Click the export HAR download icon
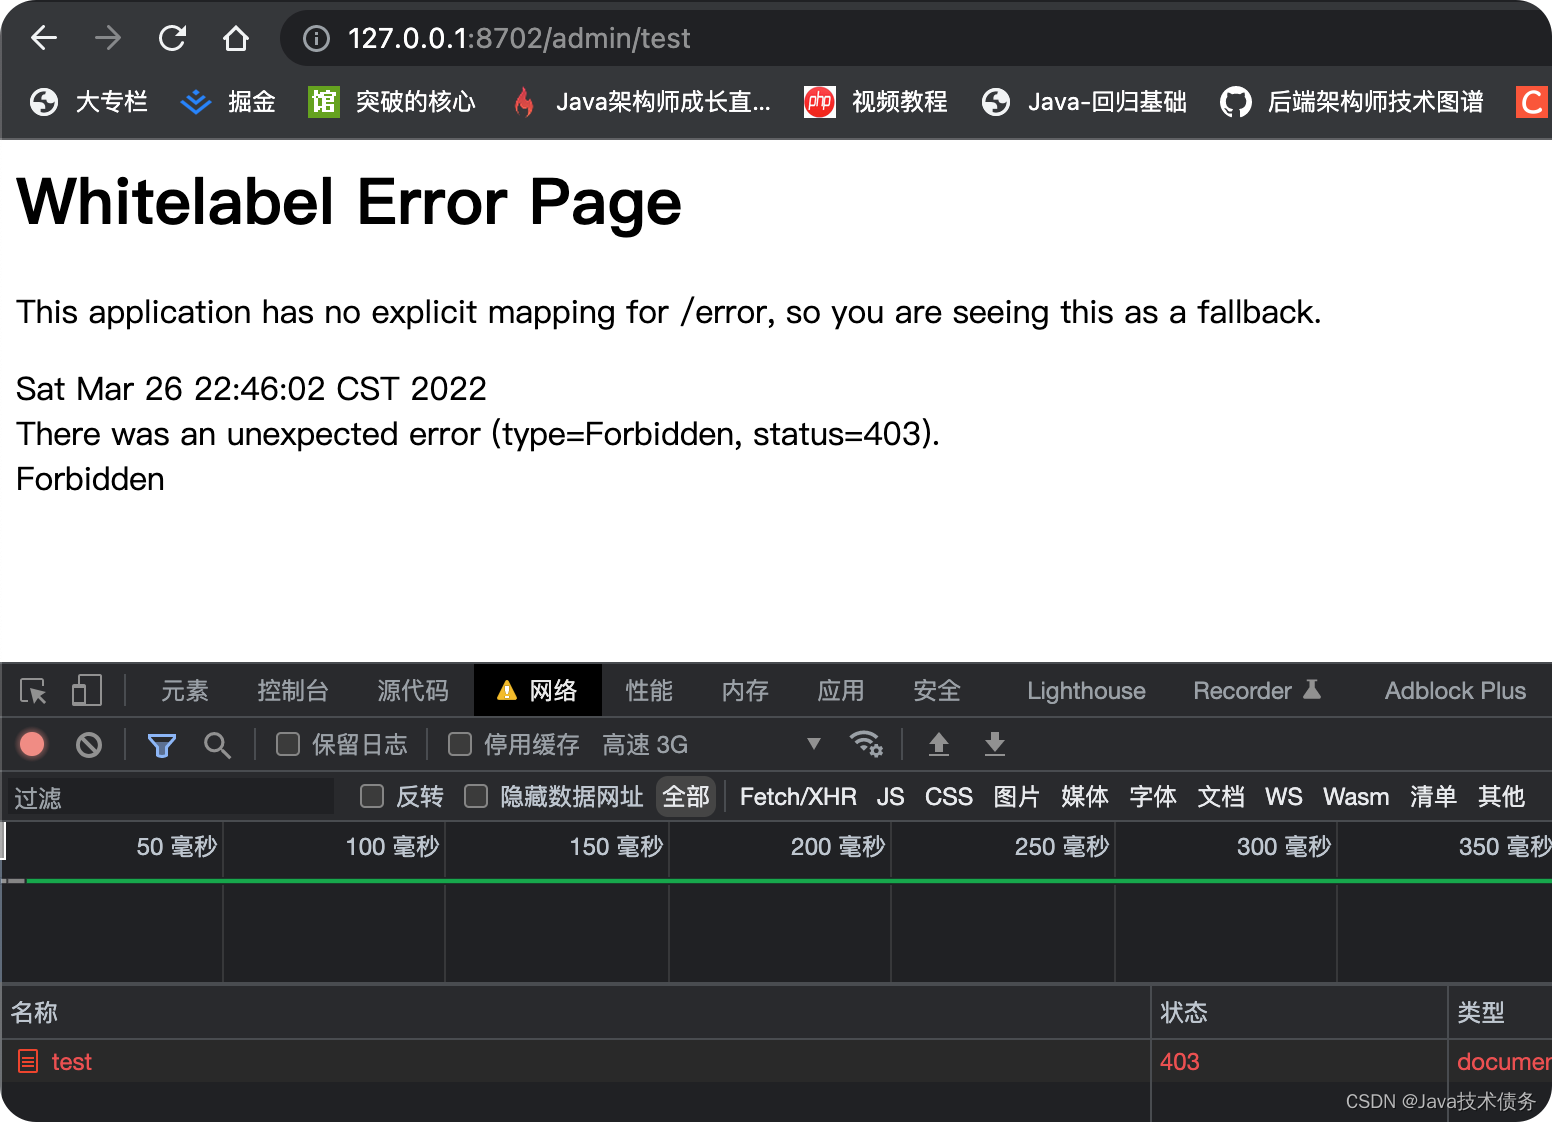The height and width of the screenshot is (1122, 1552). click(x=994, y=744)
